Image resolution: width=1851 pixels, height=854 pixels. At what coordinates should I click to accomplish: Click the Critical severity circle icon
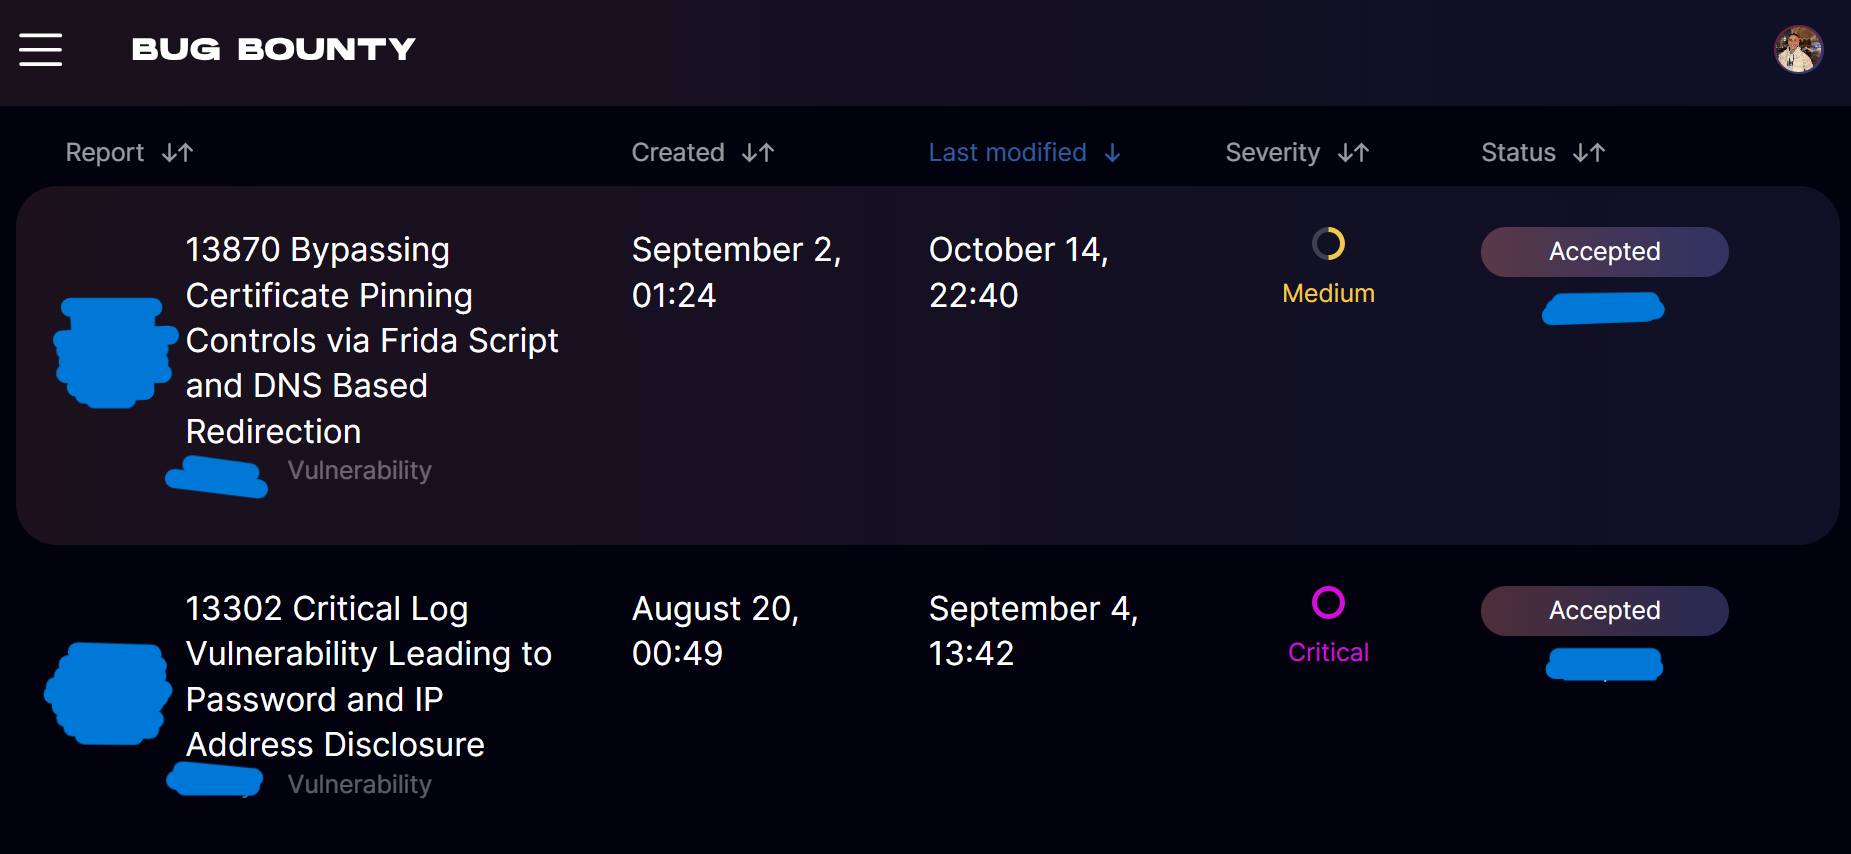pos(1328,603)
